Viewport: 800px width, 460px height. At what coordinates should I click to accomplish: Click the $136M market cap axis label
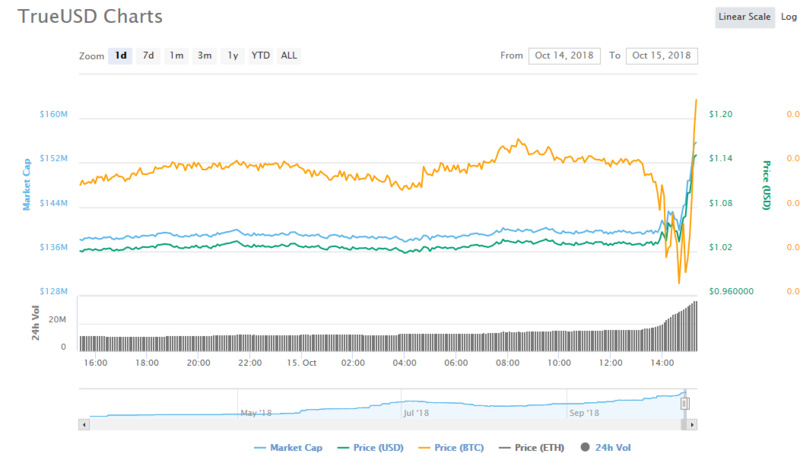pyautogui.click(x=54, y=247)
